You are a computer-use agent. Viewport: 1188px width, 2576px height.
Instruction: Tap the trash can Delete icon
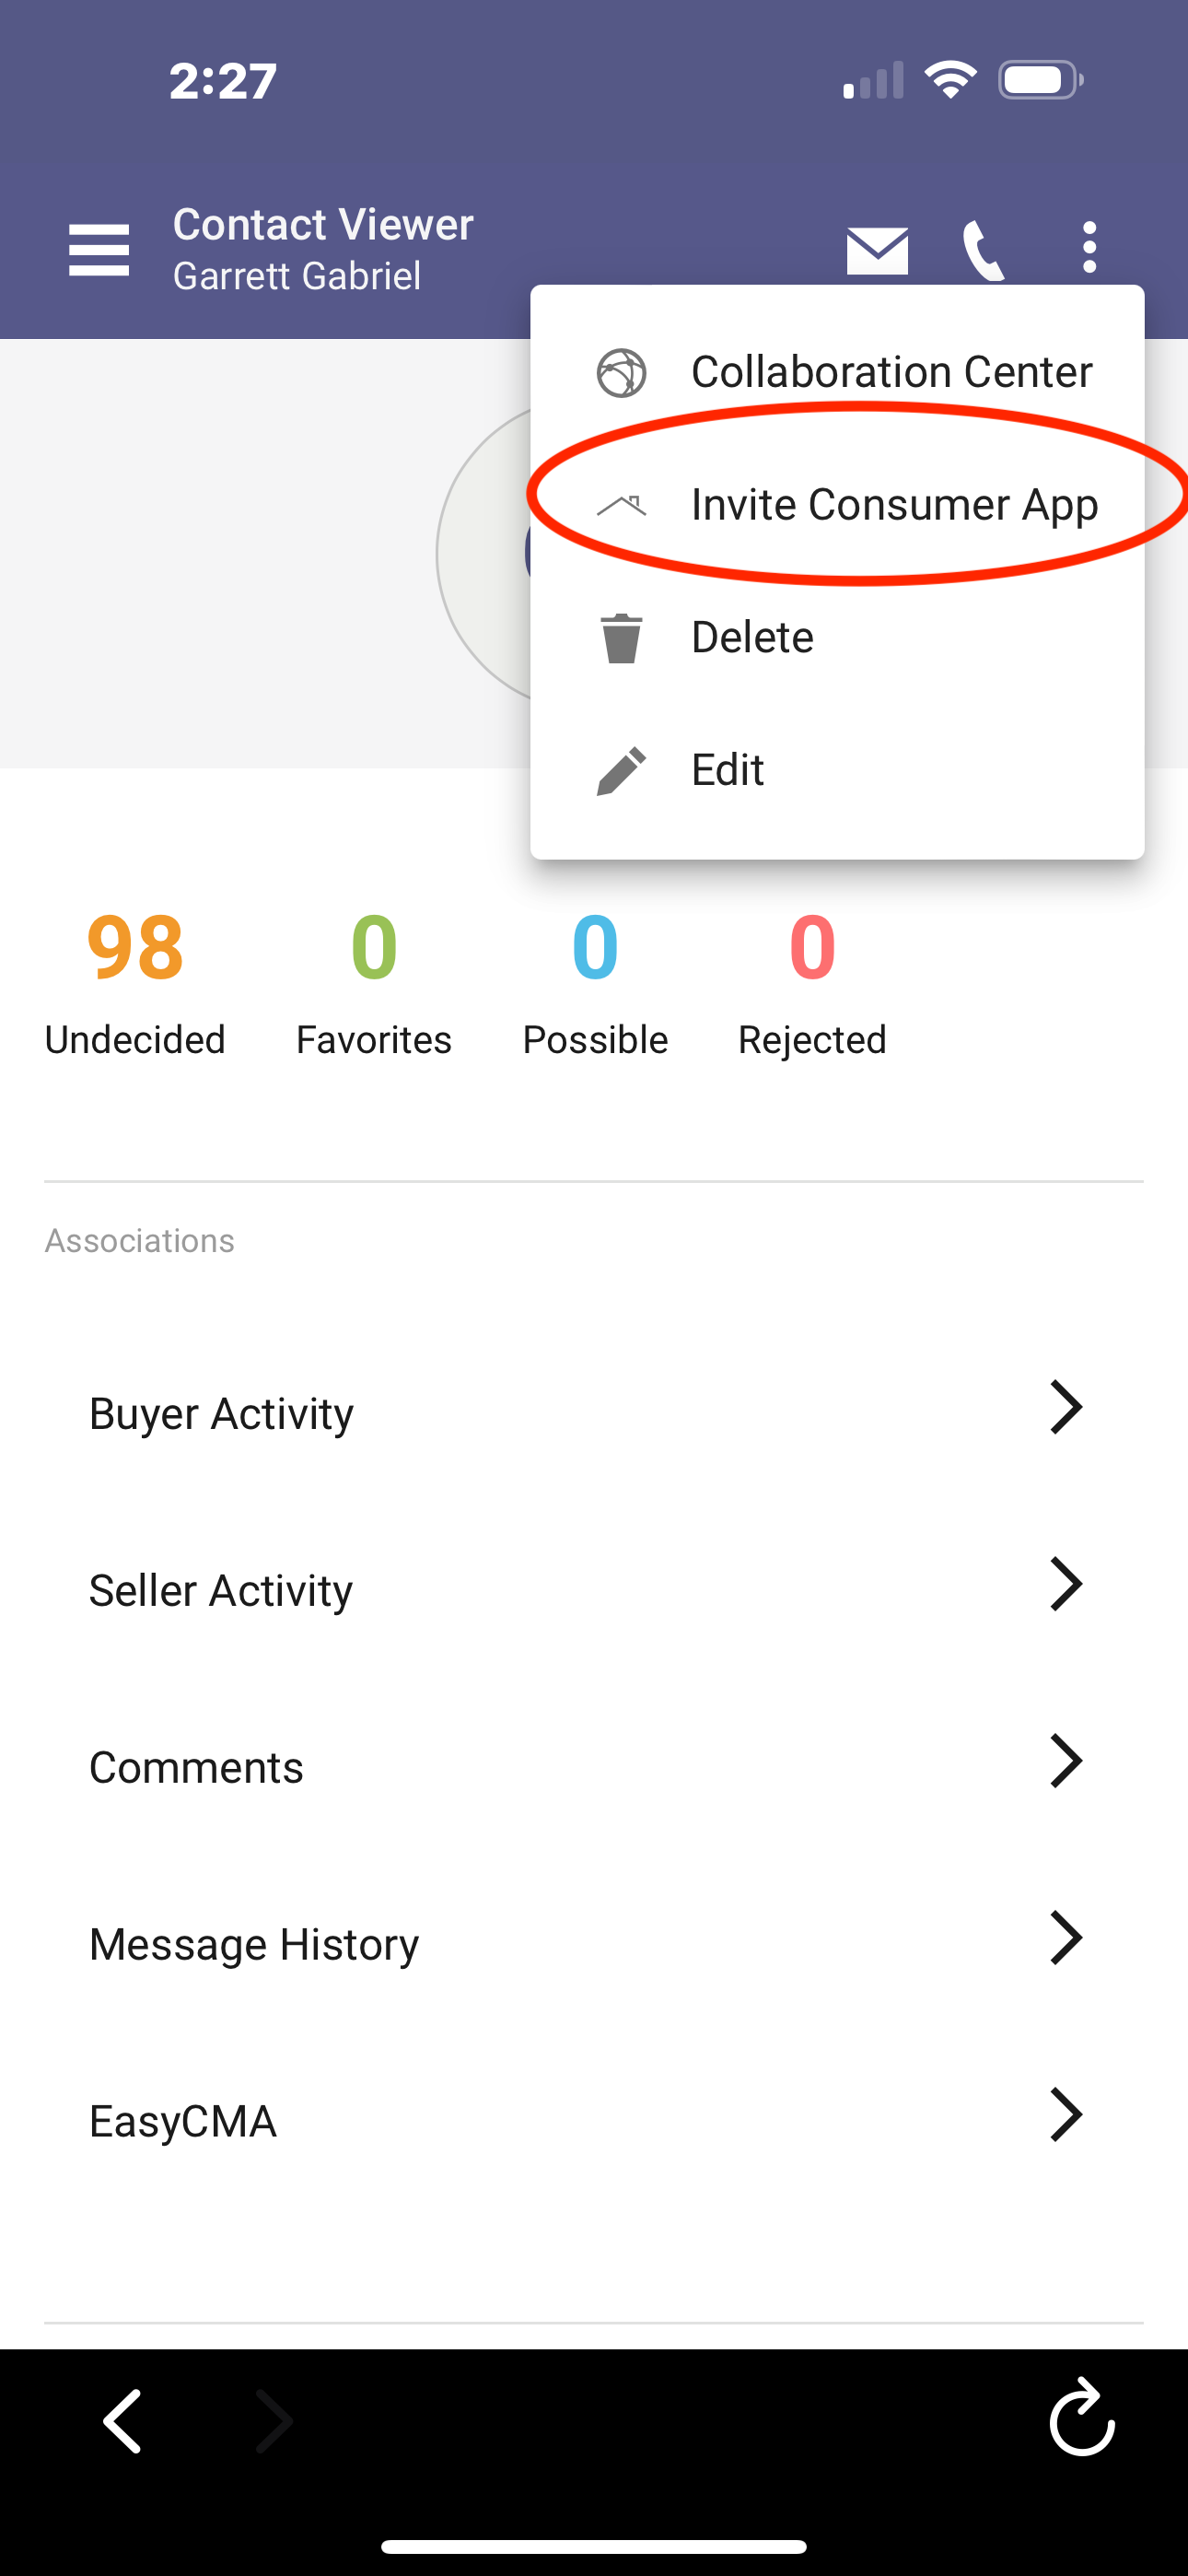click(621, 638)
